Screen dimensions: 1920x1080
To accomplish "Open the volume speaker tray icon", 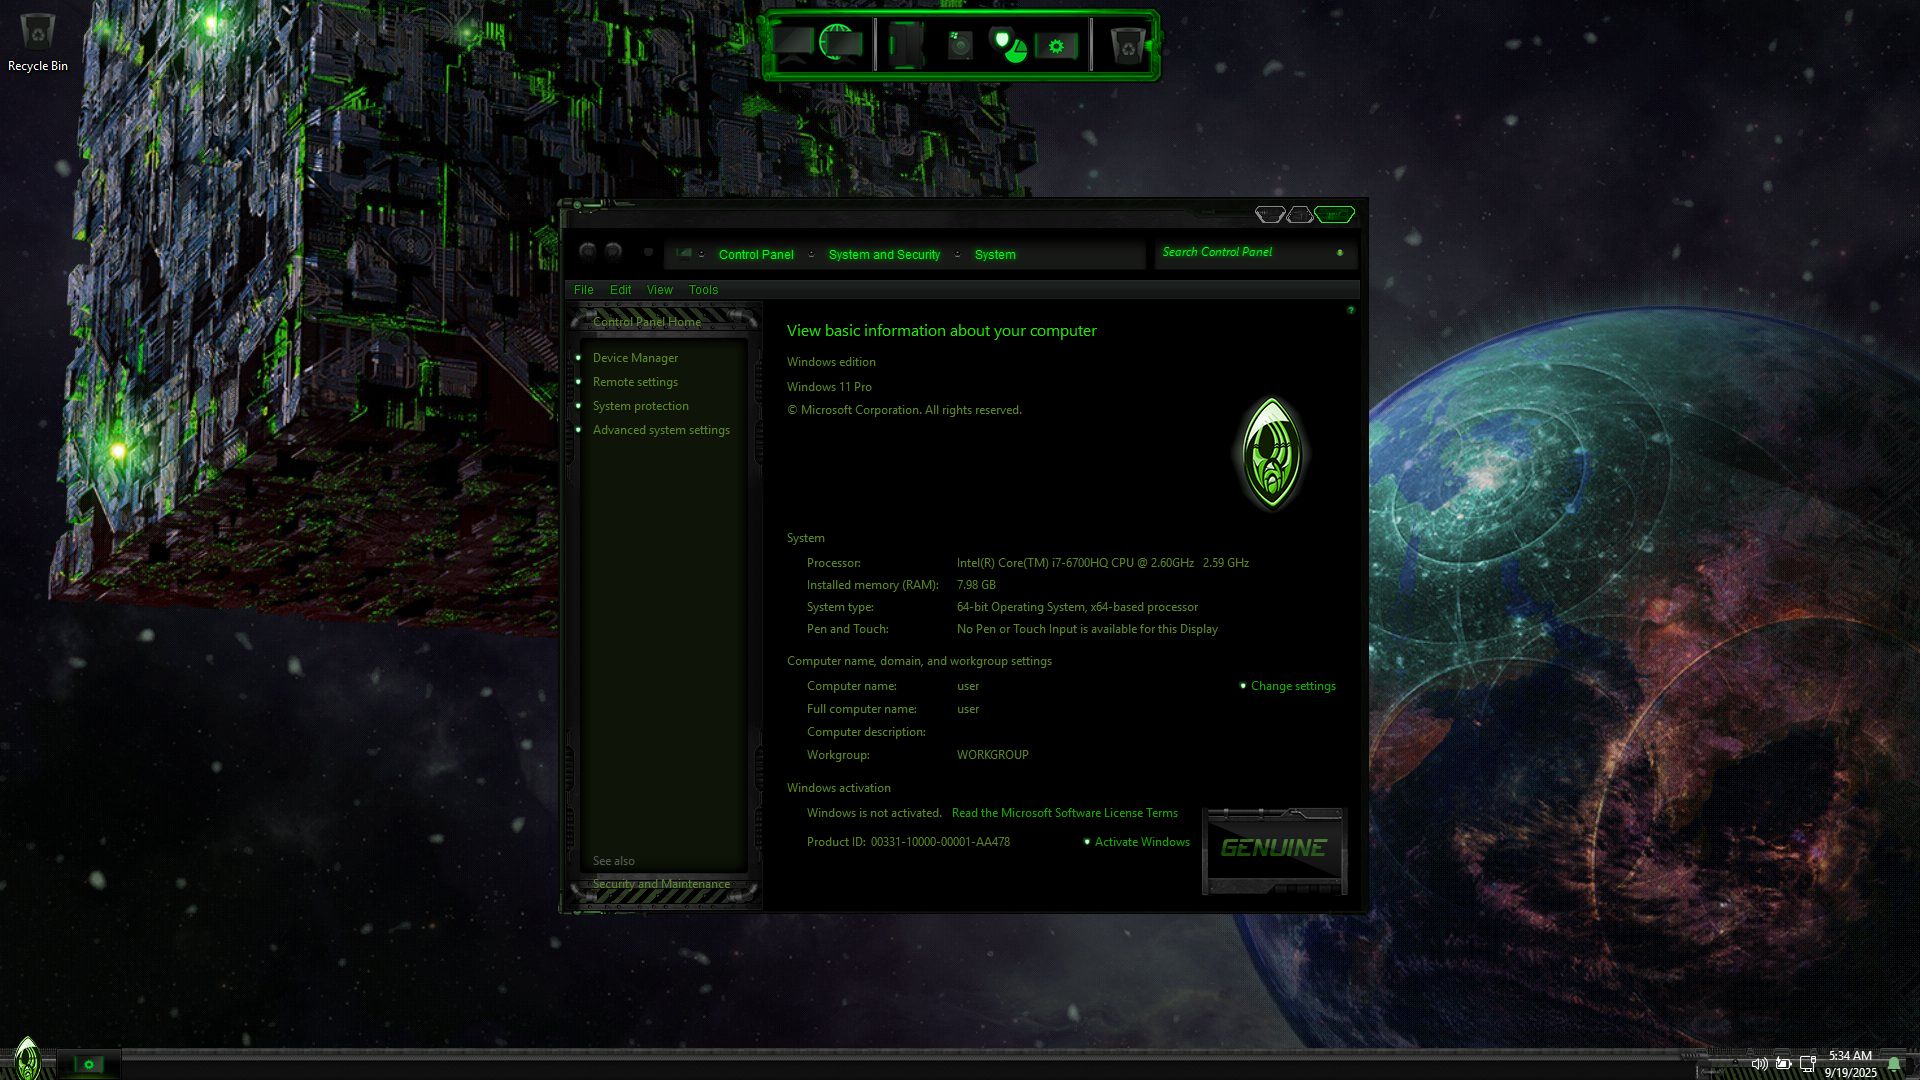I will [1758, 1064].
